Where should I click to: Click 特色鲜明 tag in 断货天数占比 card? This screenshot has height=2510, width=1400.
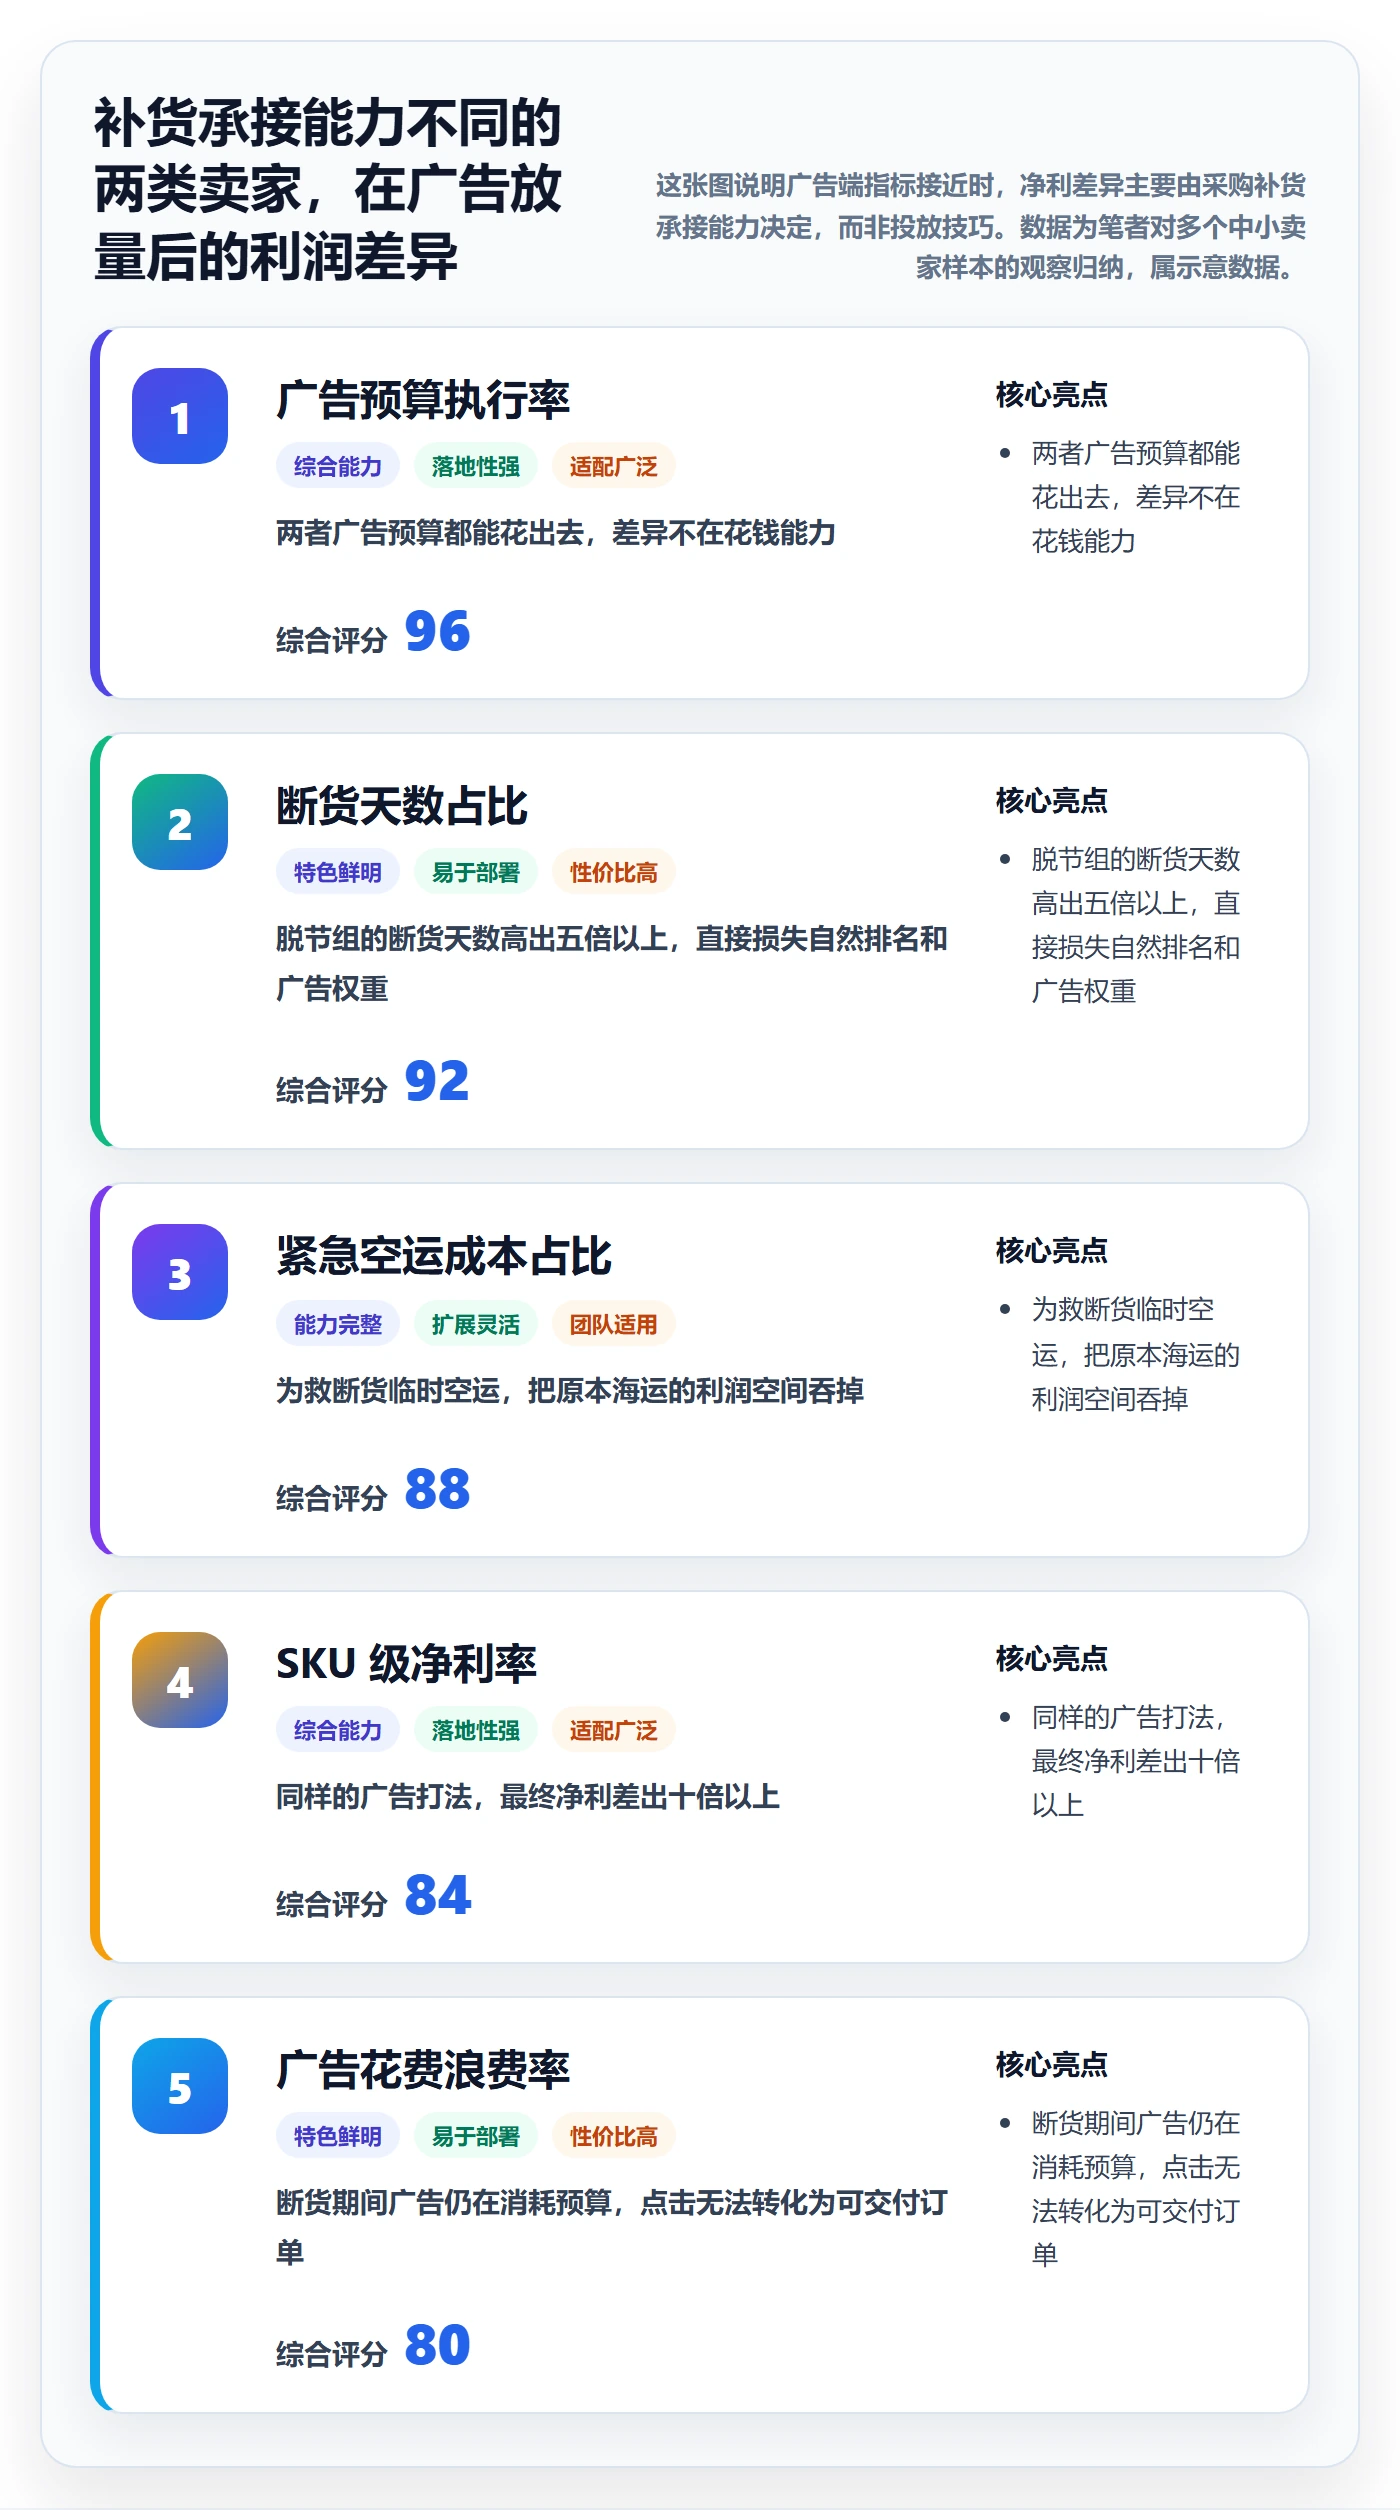[338, 872]
